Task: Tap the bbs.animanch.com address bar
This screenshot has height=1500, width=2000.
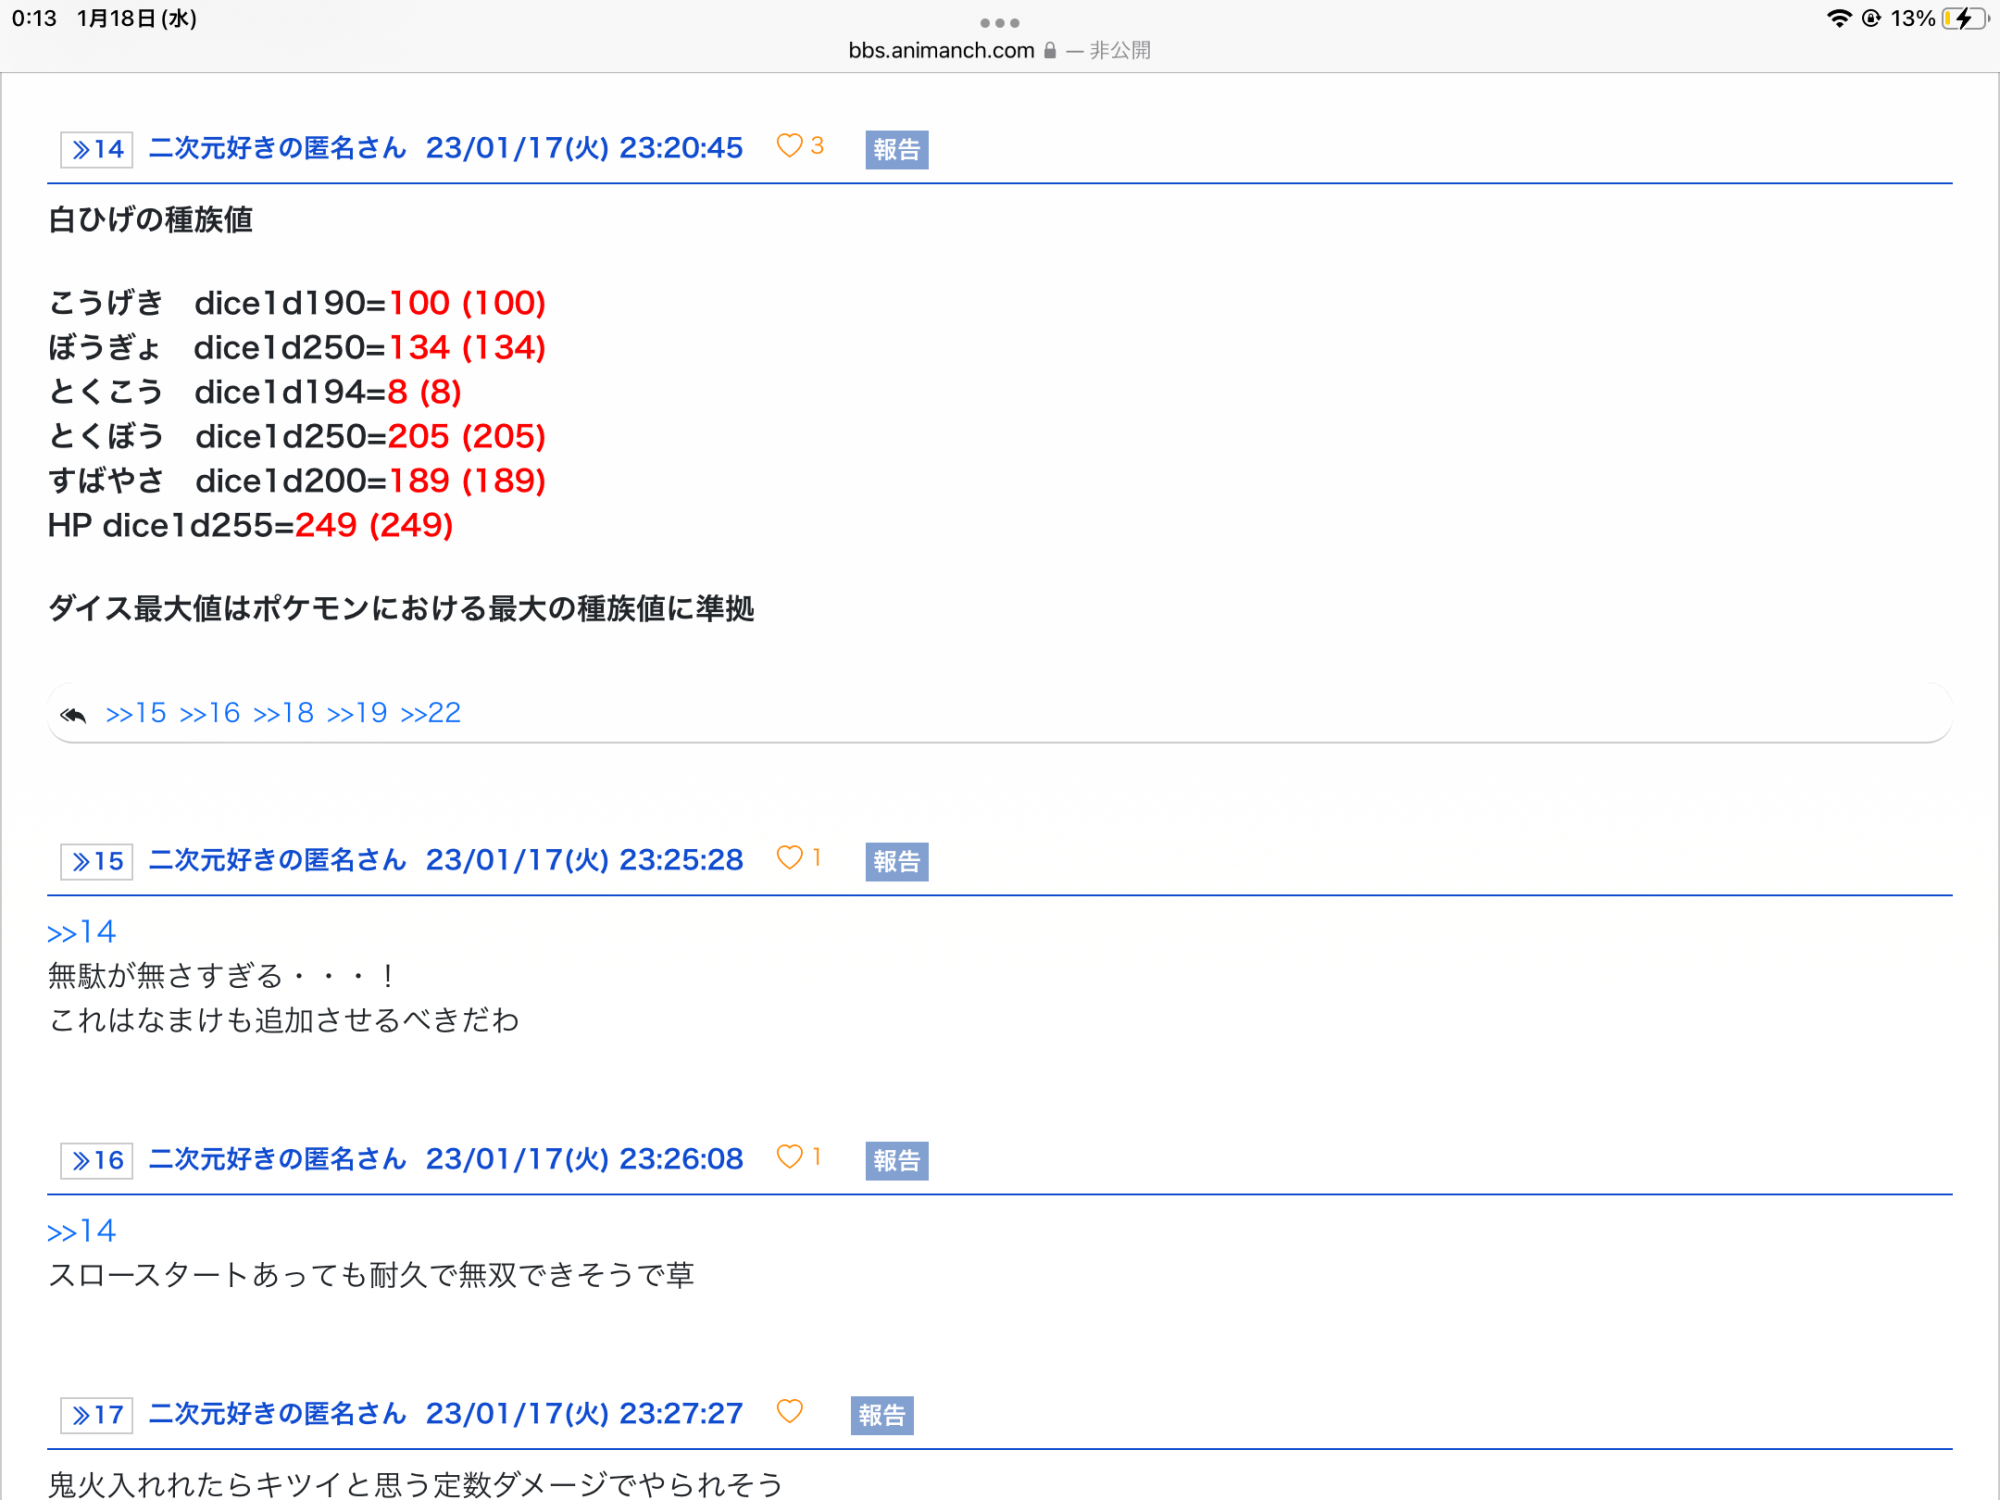Action: tap(941, 50)
